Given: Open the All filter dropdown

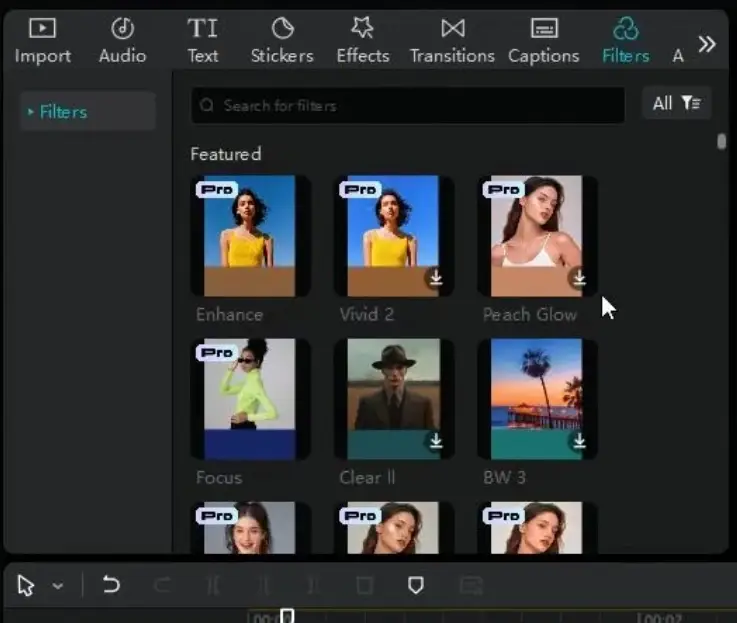Looking at the screenshot, I should click(677, 103).
